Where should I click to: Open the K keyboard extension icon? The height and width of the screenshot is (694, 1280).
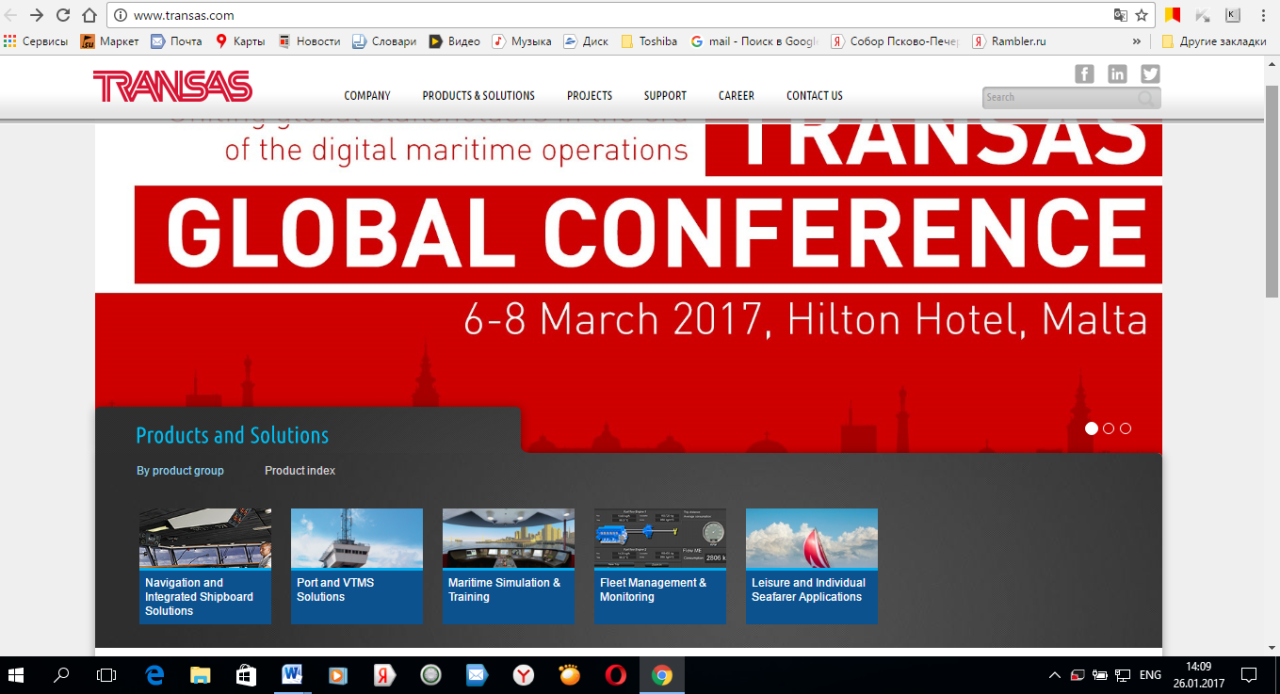point(1232,15)
